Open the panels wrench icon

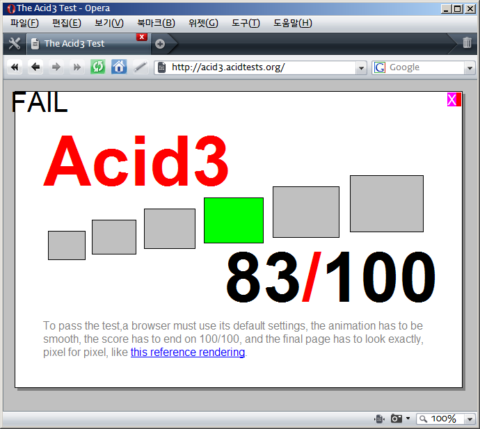14,43
